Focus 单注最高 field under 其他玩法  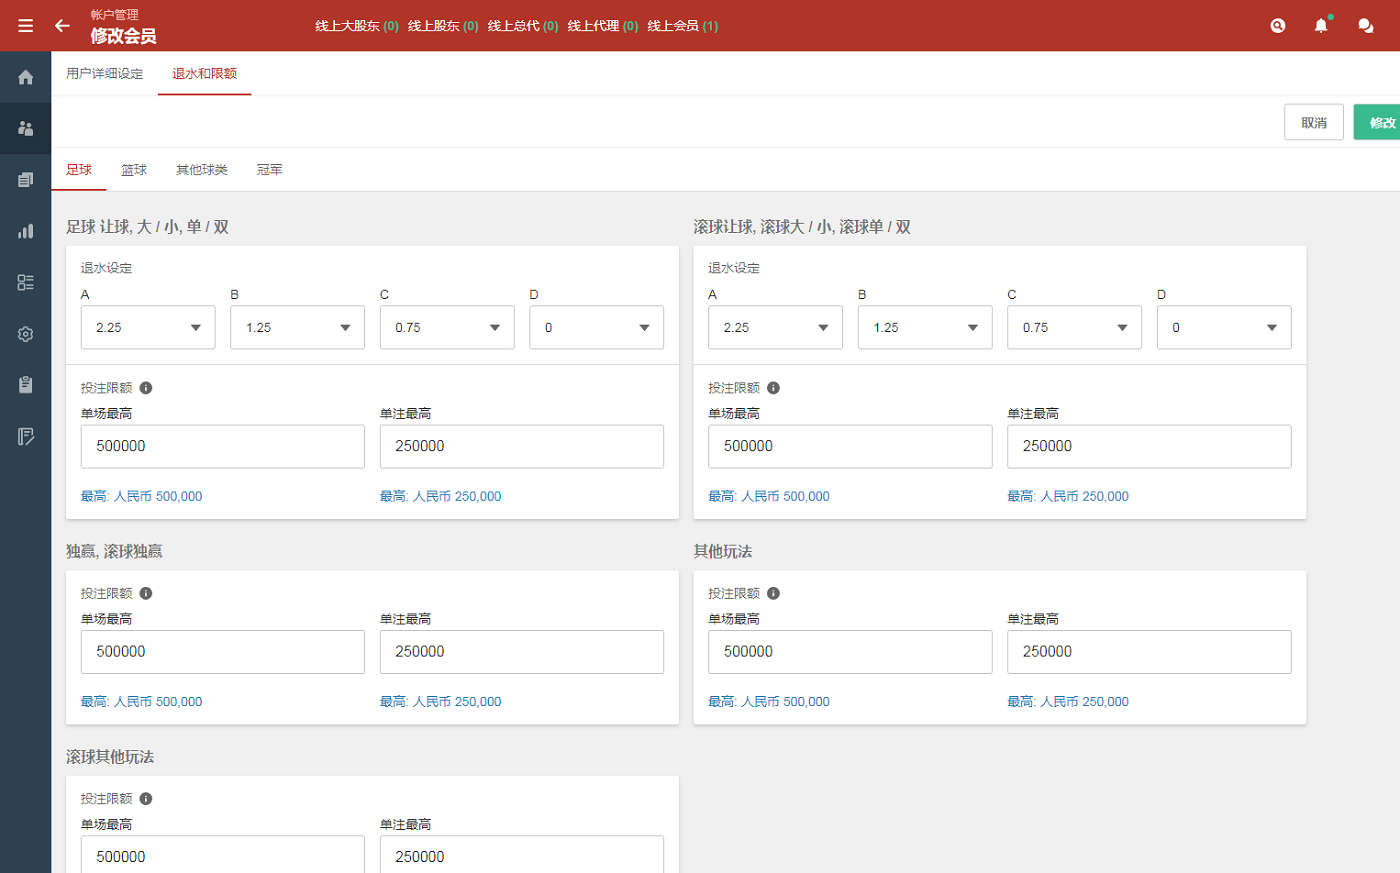click(x=1148, y=652)
